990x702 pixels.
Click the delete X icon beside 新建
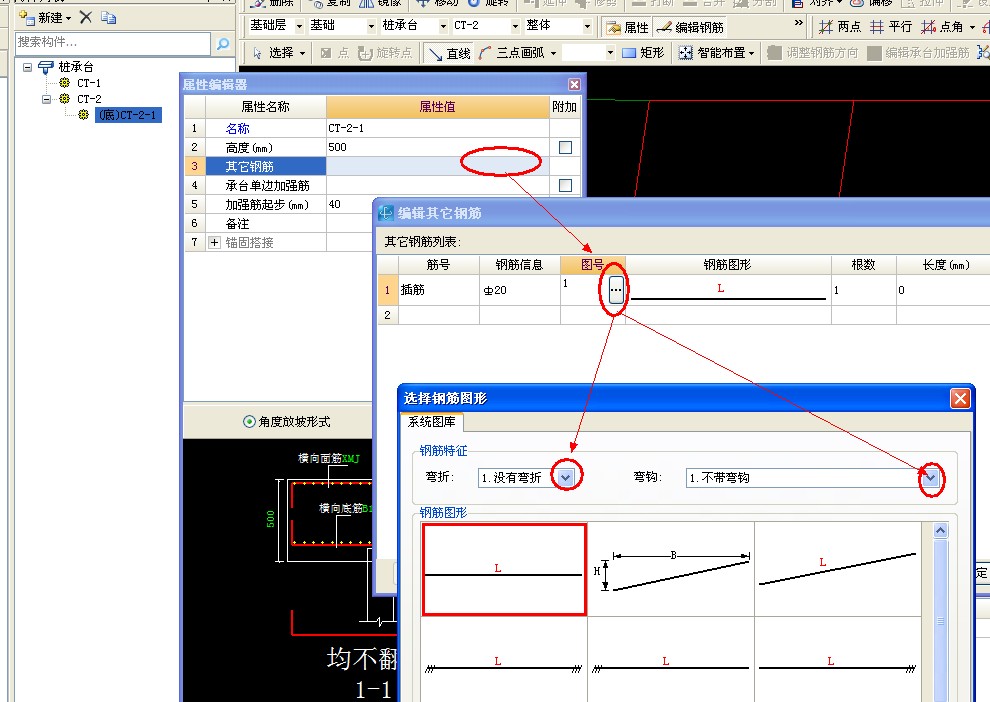click(x=86, y=17)
